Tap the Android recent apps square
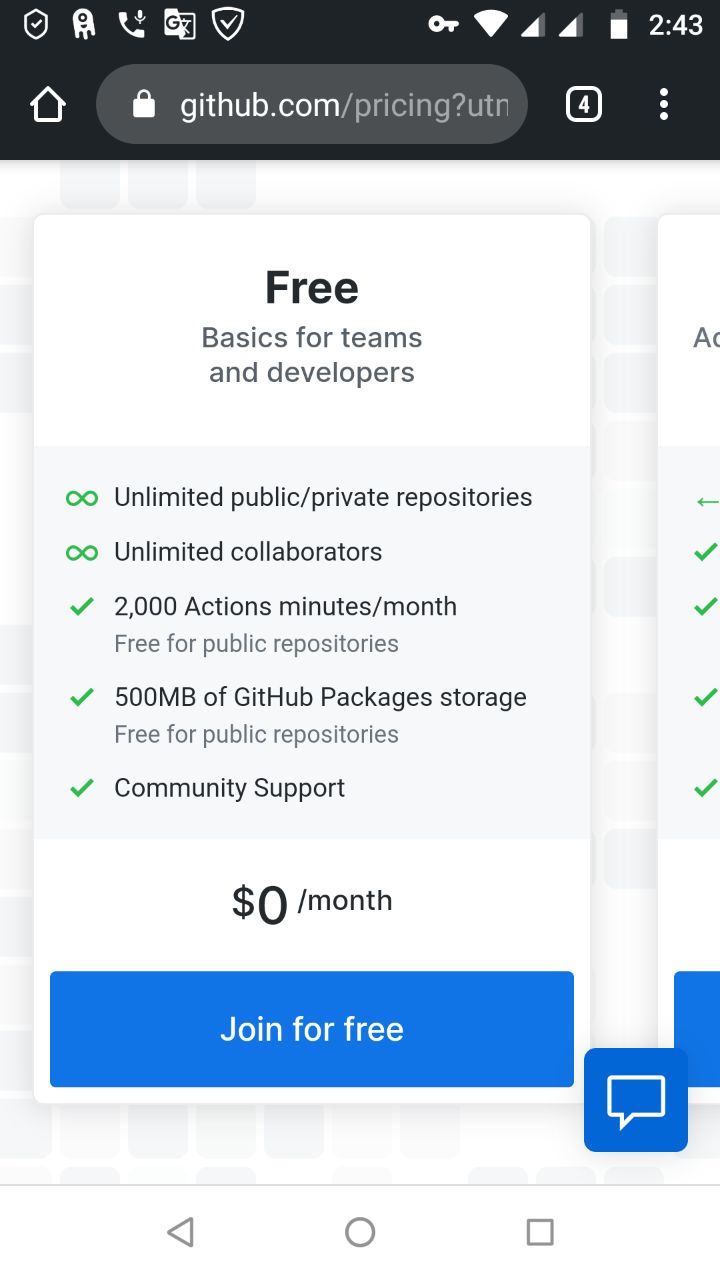The height and width of the screenshot is (1280, 720). point(540,1232)
